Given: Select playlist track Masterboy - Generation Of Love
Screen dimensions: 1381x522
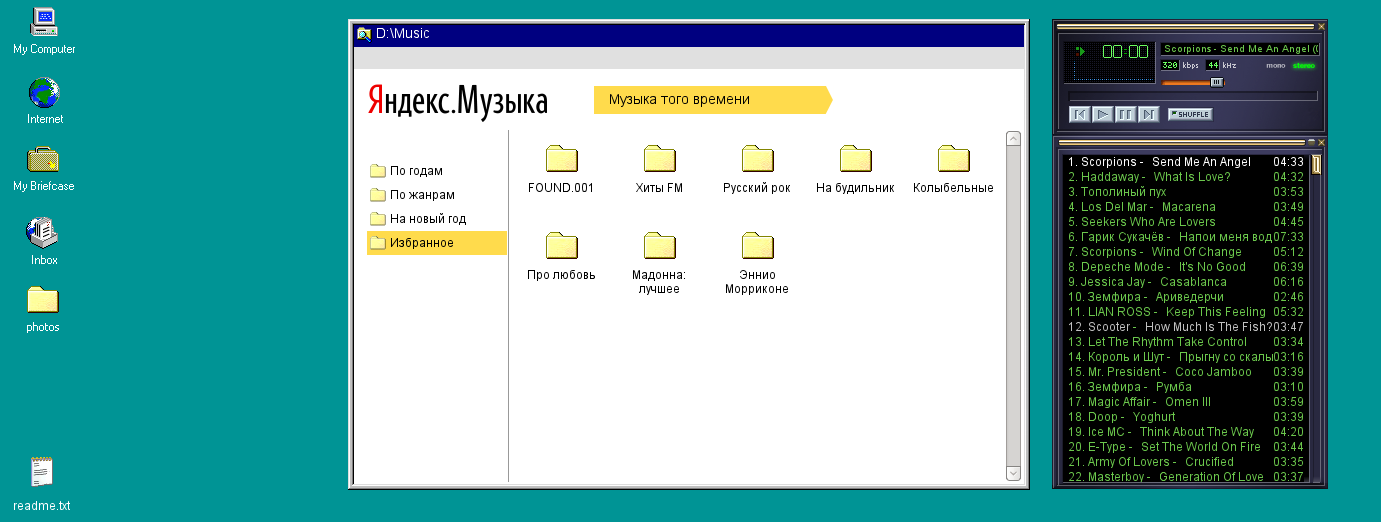Looking at the screenshot, I should [x=1185, y=477].
